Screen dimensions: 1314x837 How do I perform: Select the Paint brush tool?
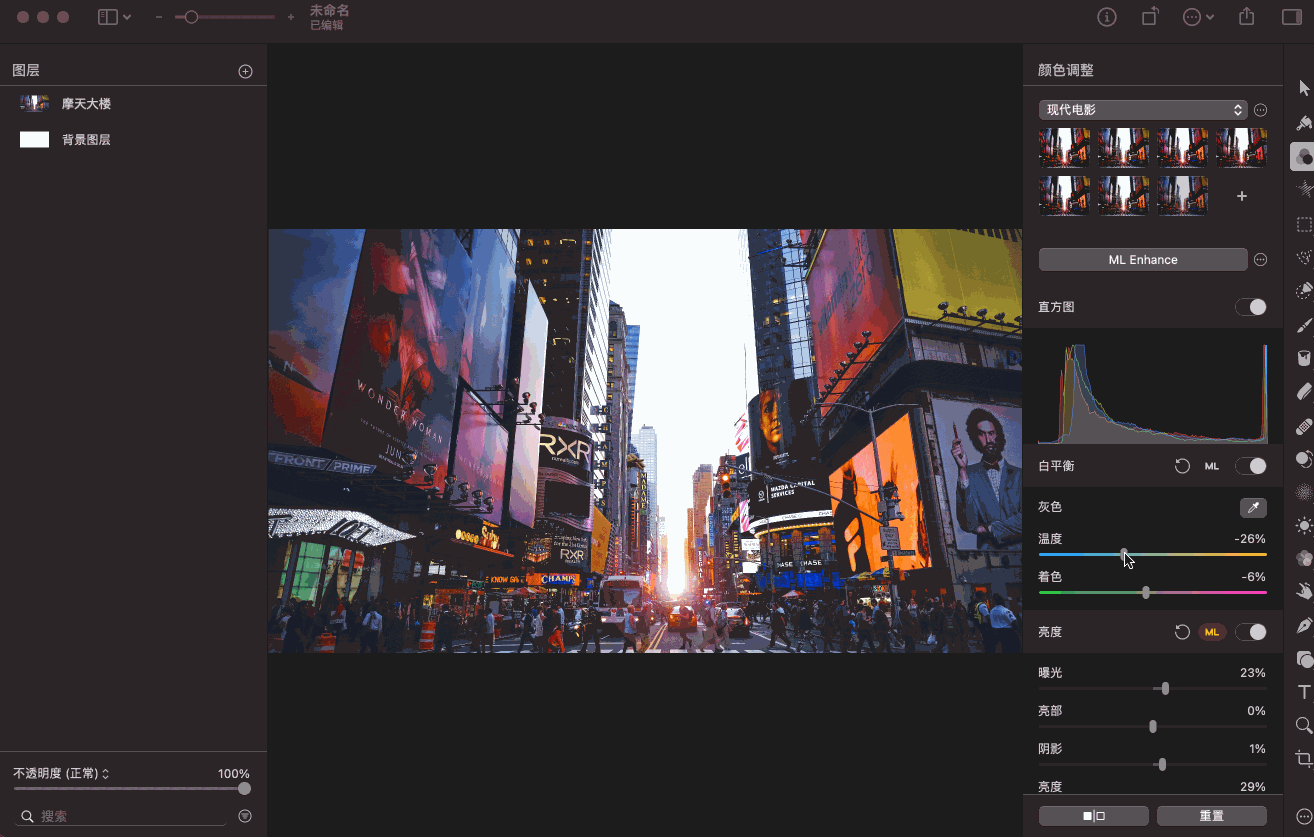(1304, 325)
